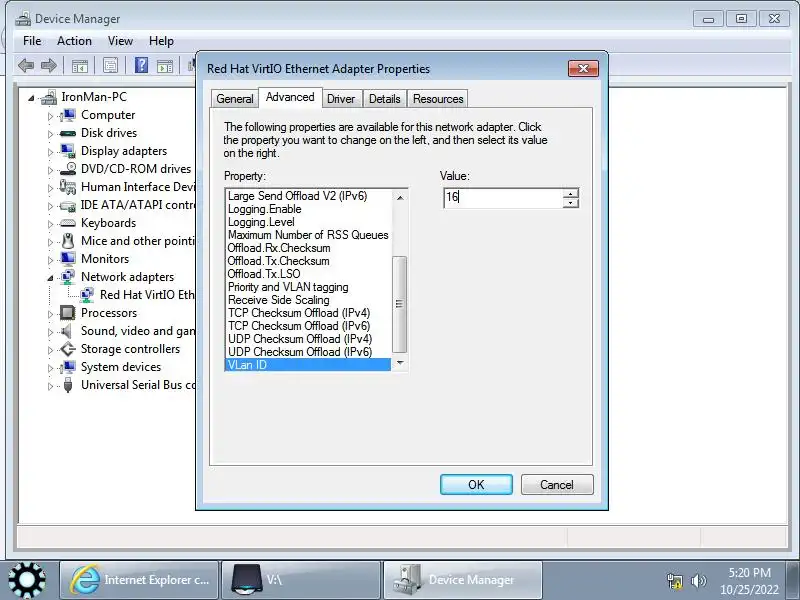Click the property list scrollbar thumb
The image size is (800, 600).
[x=399, y=304]
